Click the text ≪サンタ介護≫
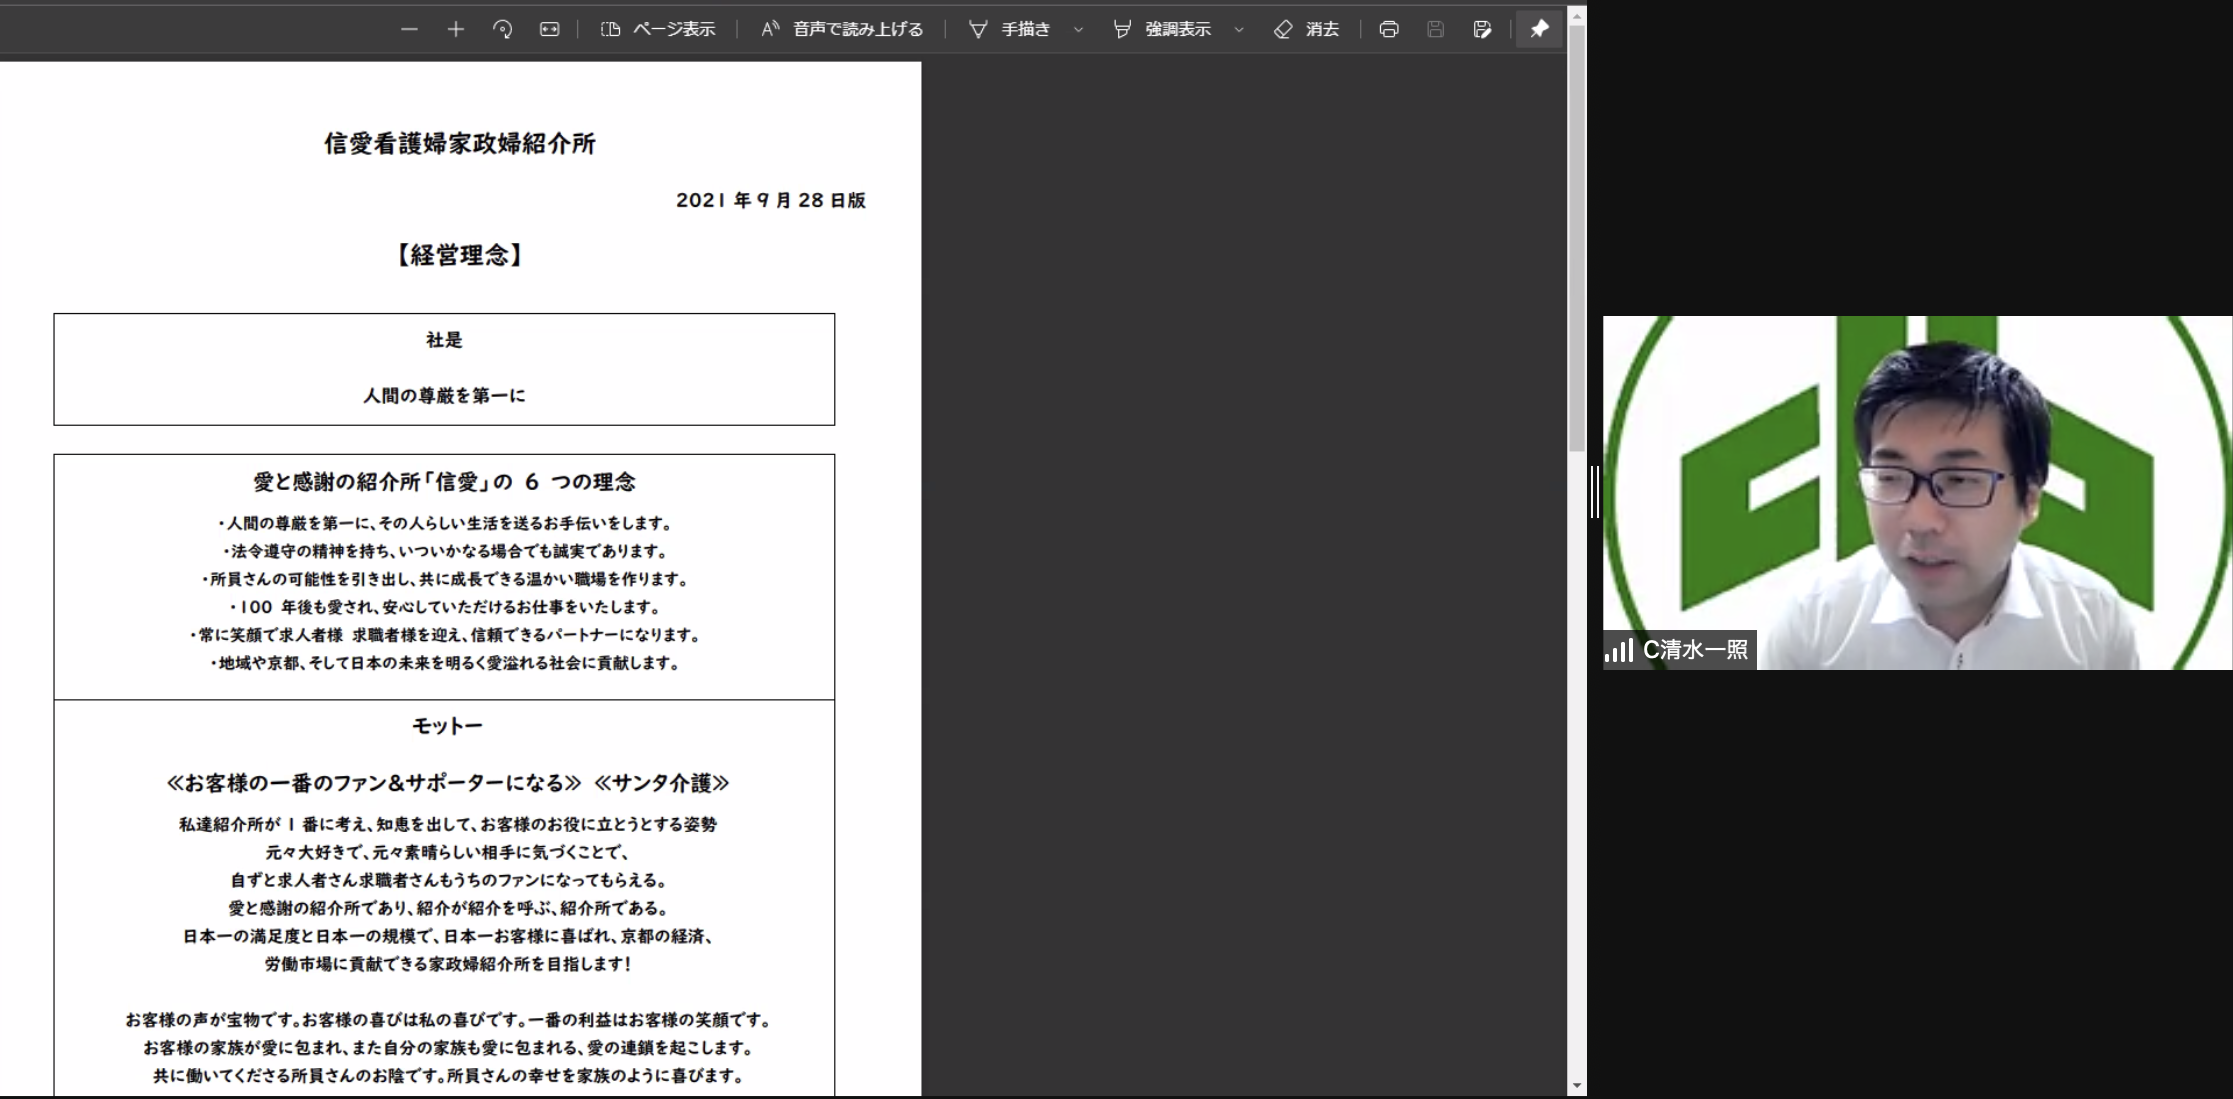The height and width of the screenshot is (1099, 2233). click(662, 783)
